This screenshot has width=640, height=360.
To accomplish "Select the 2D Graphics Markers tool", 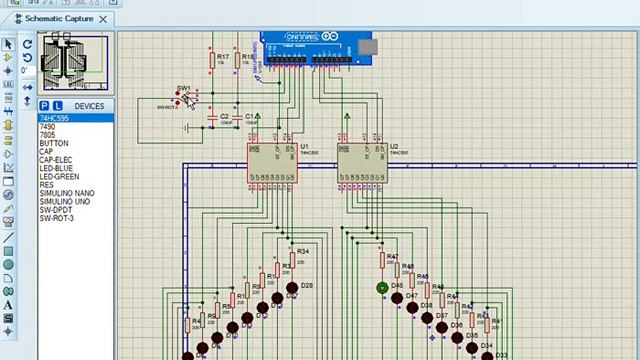I will click(x=8, y=331).
